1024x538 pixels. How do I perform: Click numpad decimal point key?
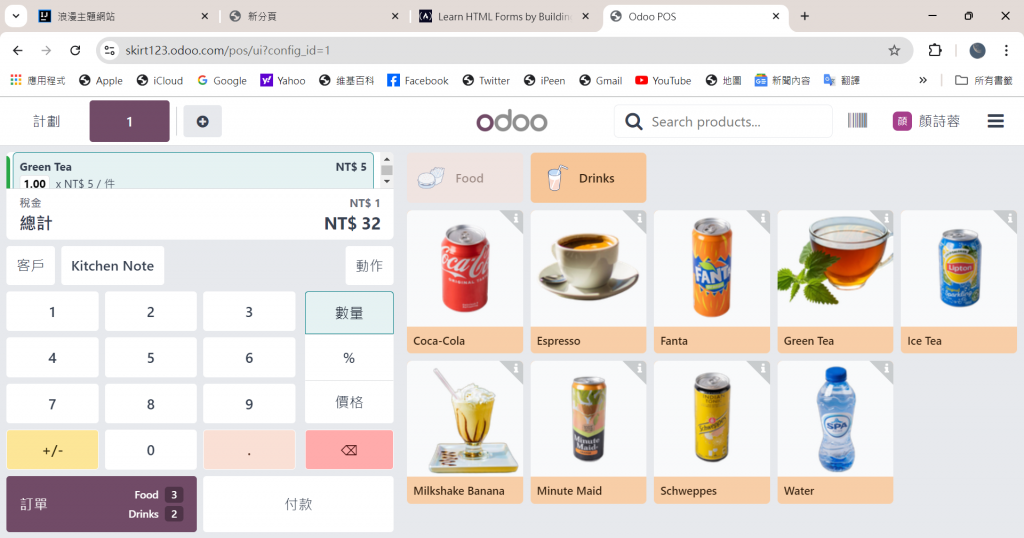coord(249,450)
